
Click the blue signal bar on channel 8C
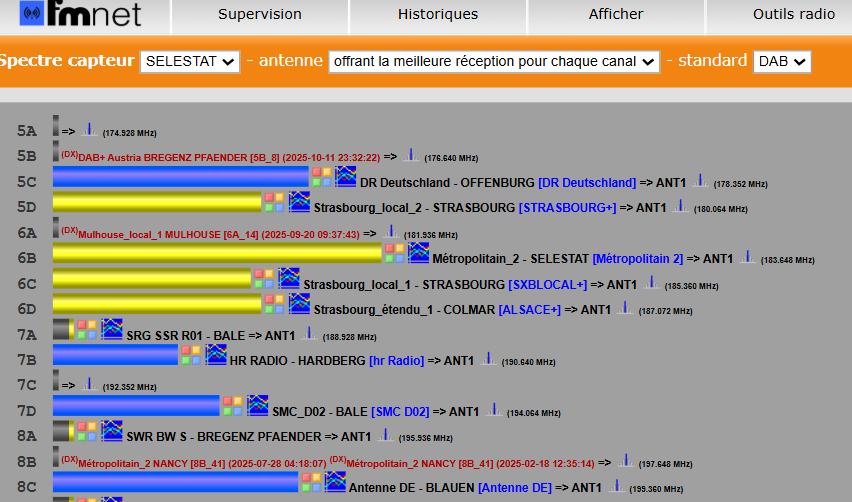tap(176, 482)
